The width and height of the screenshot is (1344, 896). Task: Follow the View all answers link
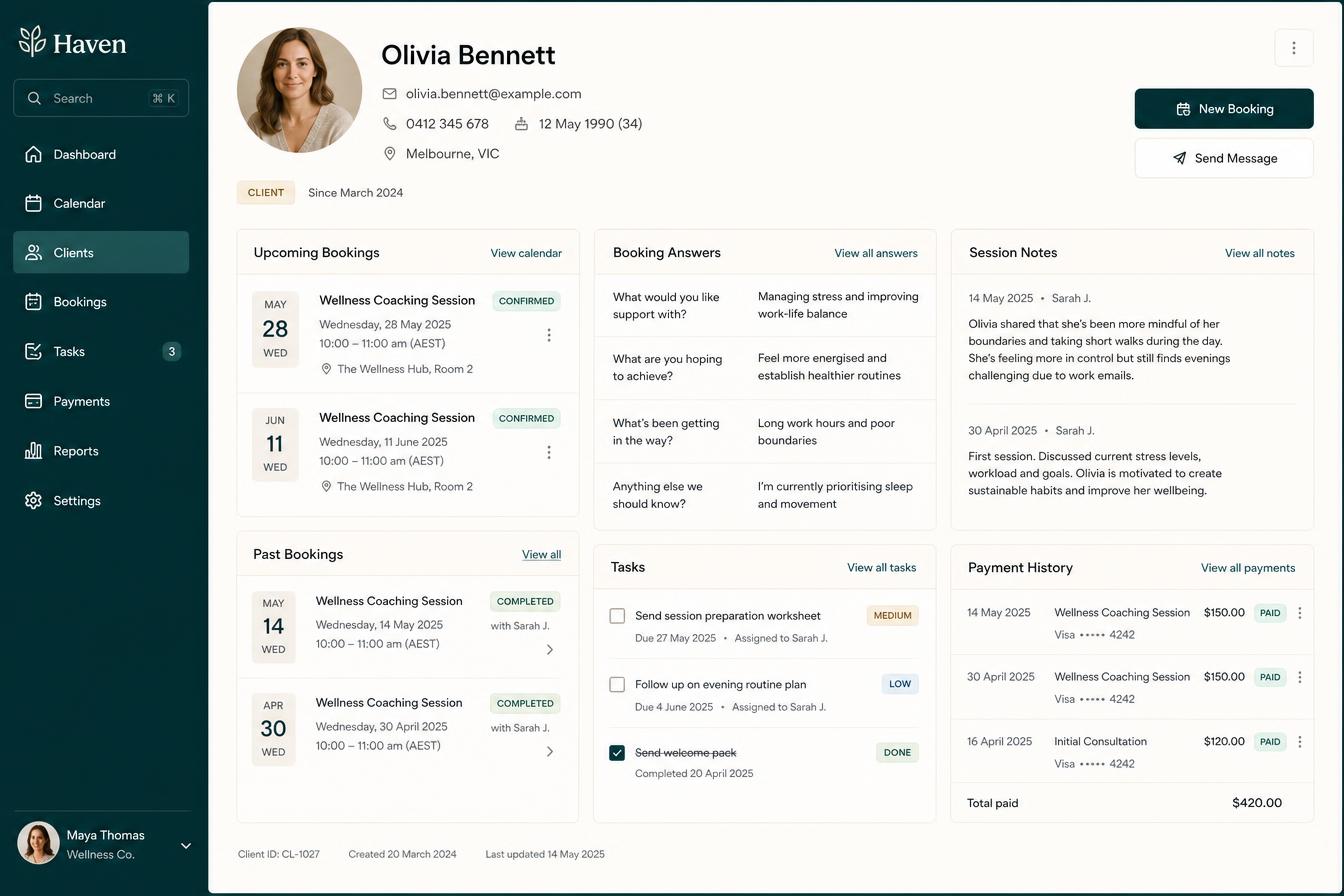(x=876, y=253)
